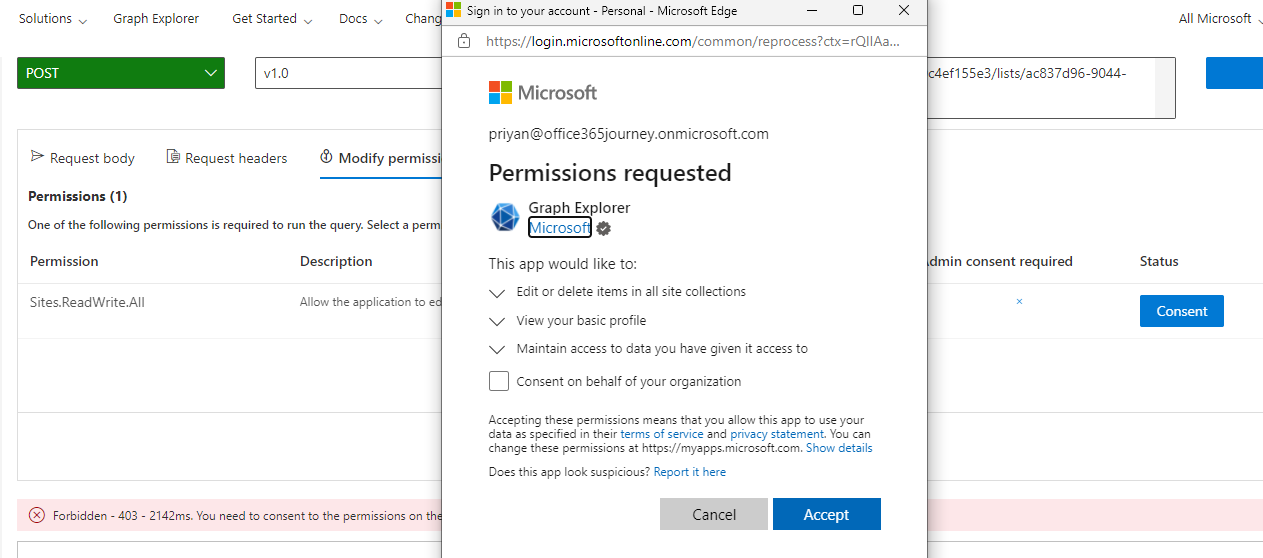This screenshot has height=558, width=1263.
Task: Expand Edit or delete items permission
Action: [497, 293]
